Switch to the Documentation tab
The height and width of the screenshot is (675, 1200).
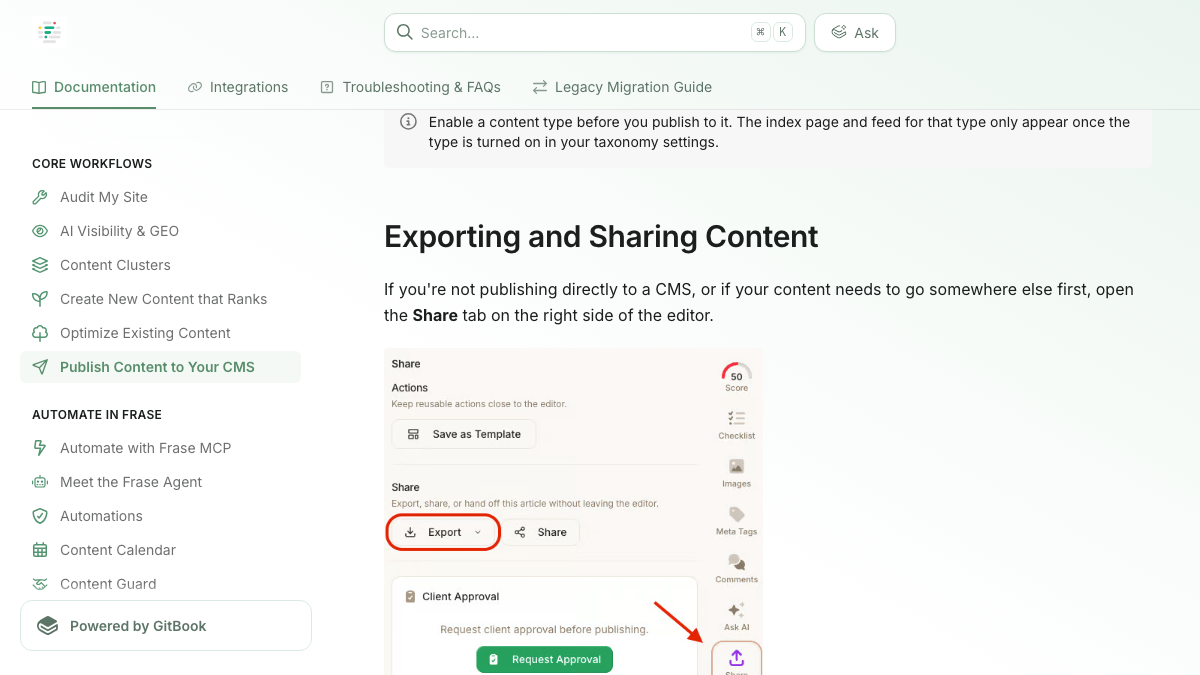coord(94,87)
